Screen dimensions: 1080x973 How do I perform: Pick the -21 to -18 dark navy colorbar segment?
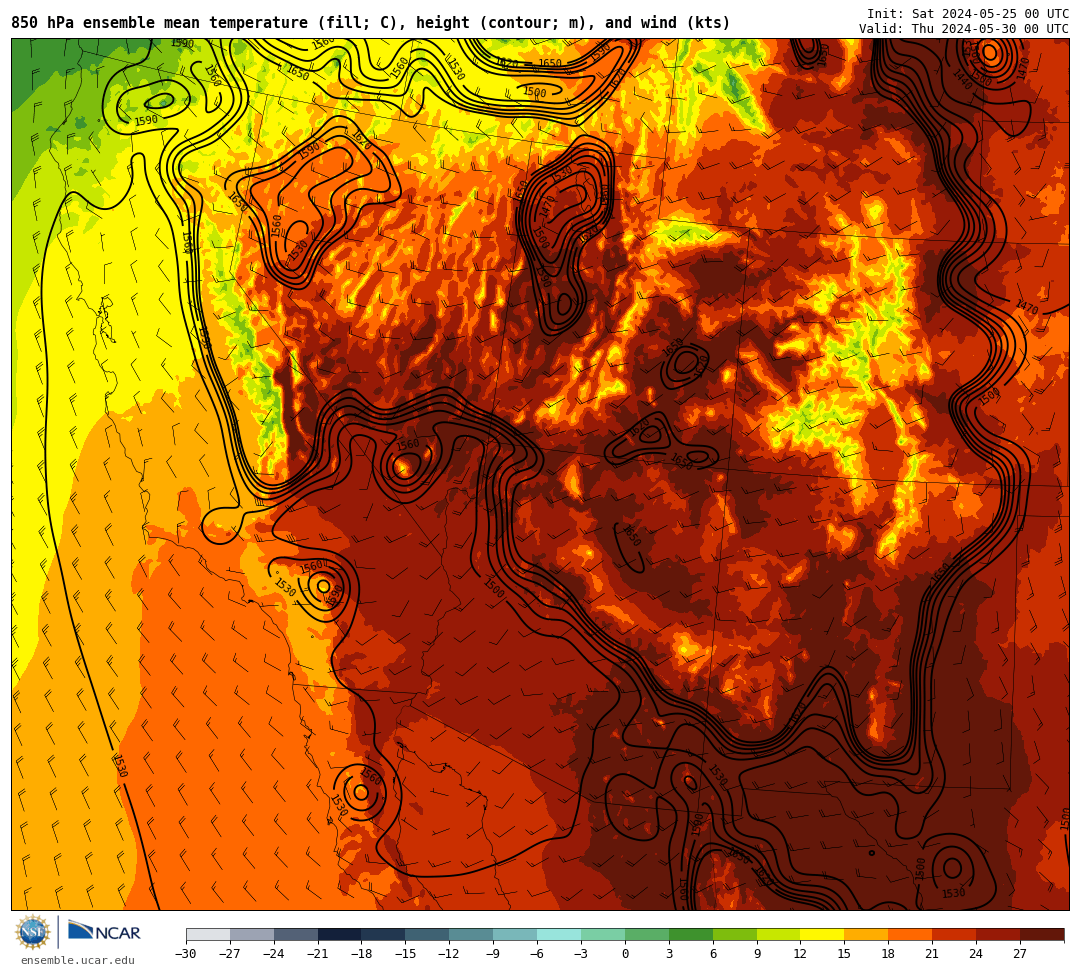click(340, 934)
